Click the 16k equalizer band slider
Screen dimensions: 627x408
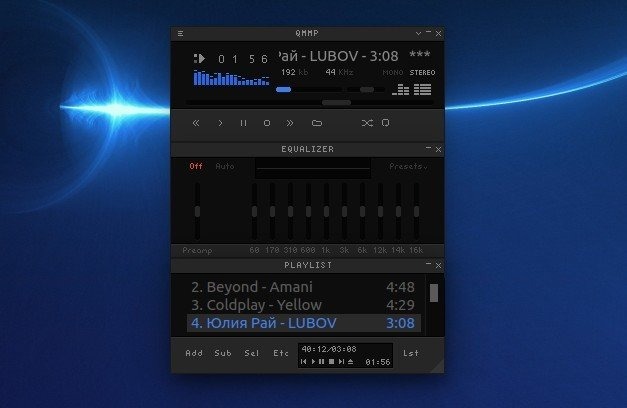tap(416, 211)
